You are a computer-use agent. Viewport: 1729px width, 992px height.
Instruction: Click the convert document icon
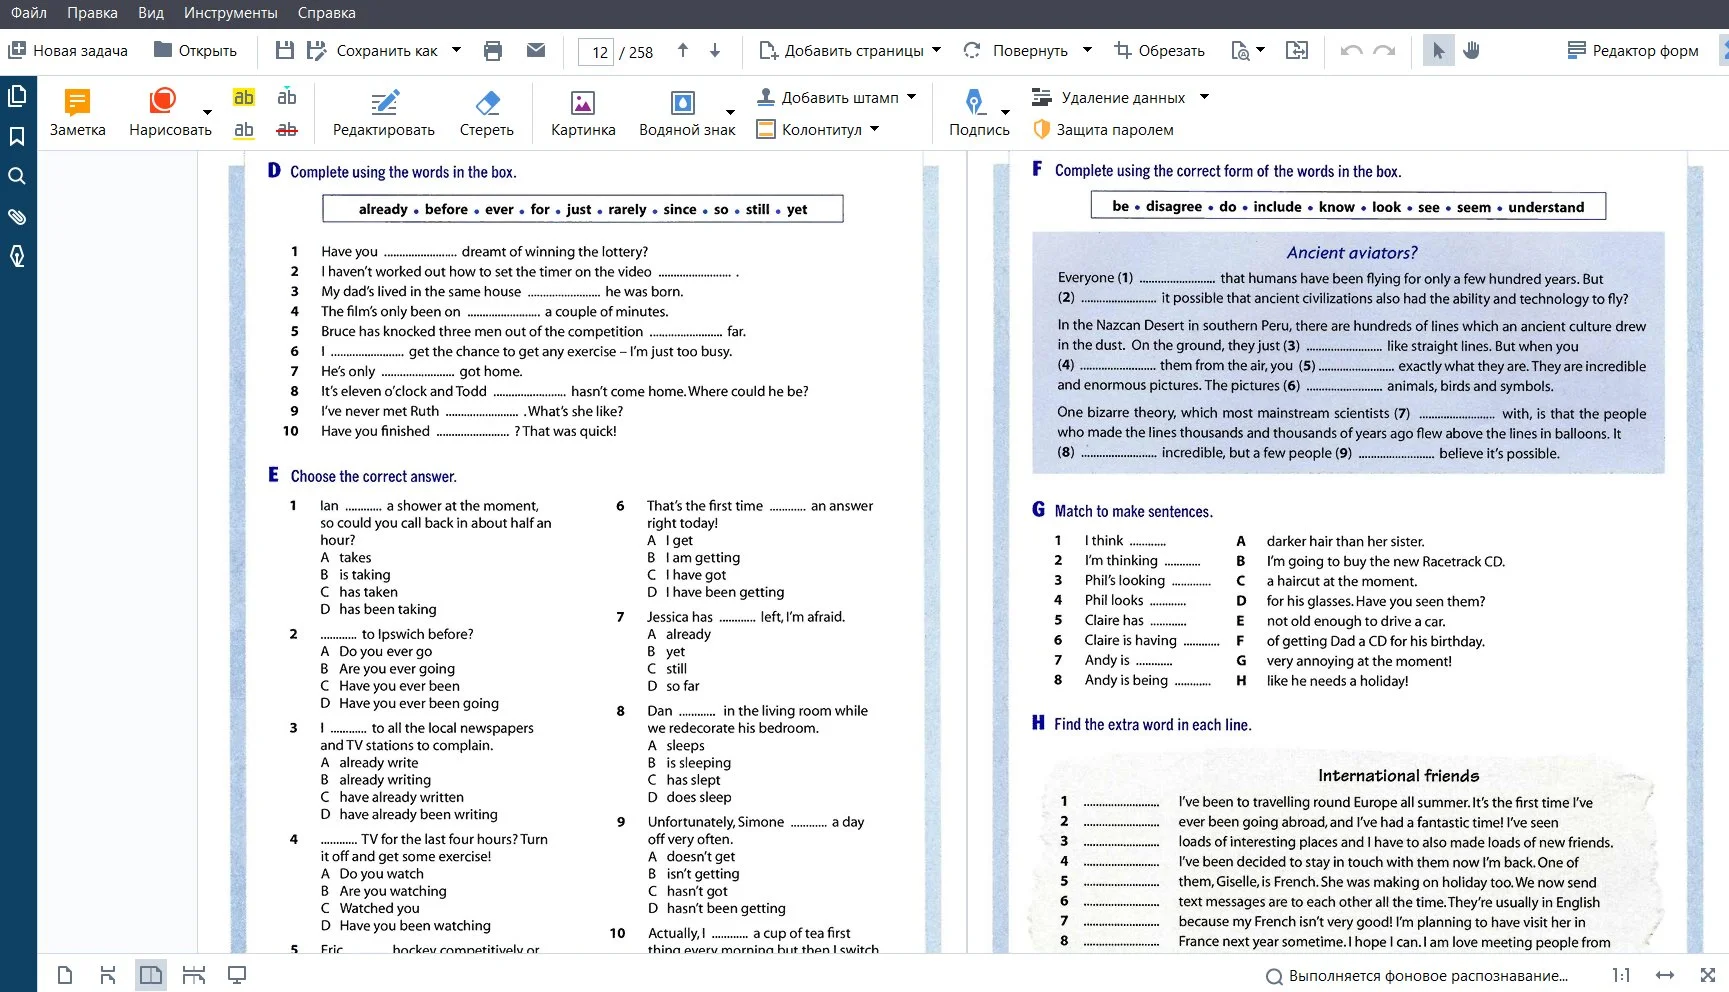point(1297,50)
